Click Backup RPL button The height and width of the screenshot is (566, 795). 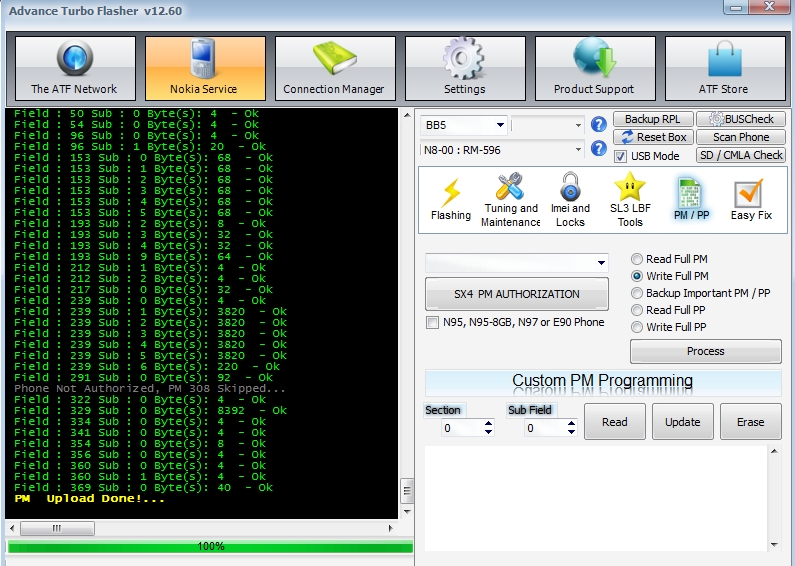654,119
